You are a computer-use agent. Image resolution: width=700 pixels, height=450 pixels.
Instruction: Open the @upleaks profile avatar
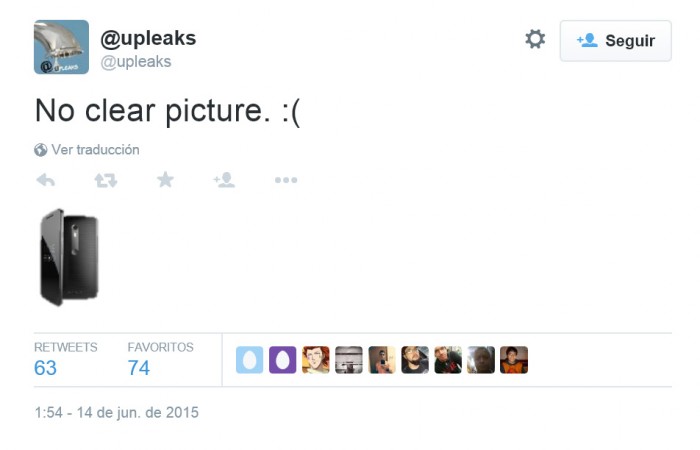[x=61, y=47]
